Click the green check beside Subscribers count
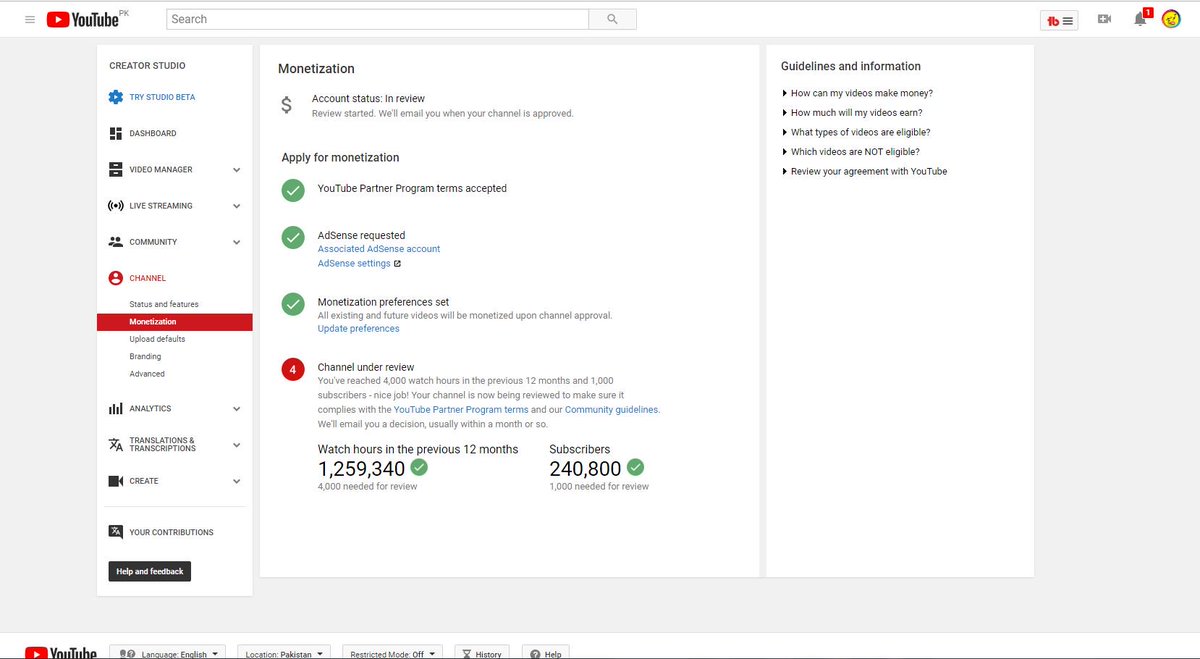Screen dimensions: 1200x659 tap(635, 467)
